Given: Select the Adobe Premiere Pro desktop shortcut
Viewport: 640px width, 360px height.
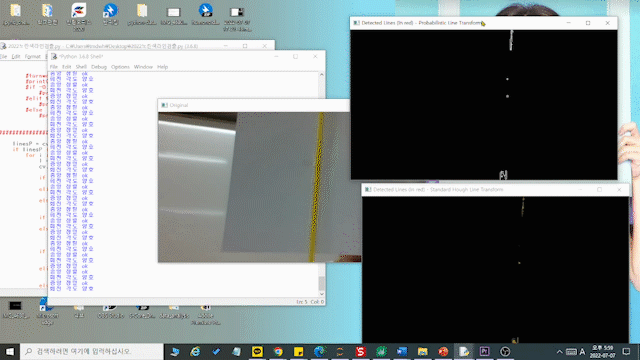Looking at the screenshot, I should point(205,315).
